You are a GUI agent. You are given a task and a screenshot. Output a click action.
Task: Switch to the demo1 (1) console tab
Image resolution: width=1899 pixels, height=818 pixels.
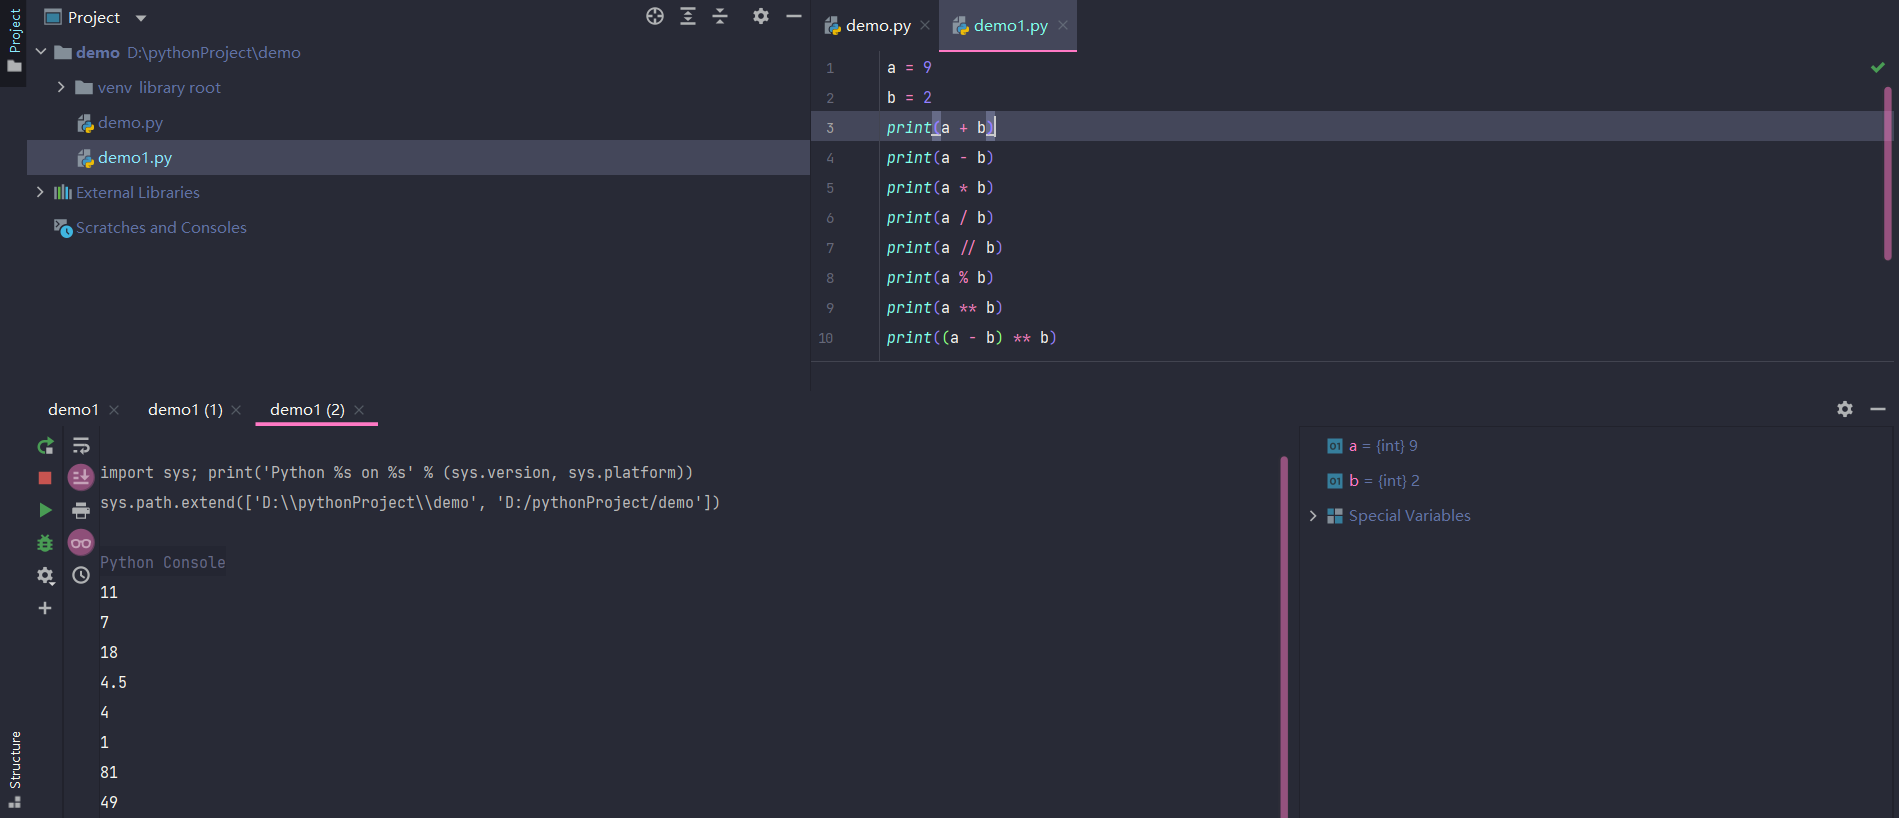click(185, 410)
